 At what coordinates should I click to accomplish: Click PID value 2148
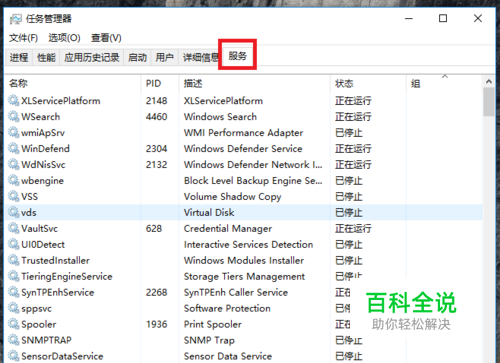tap(156, 101)
